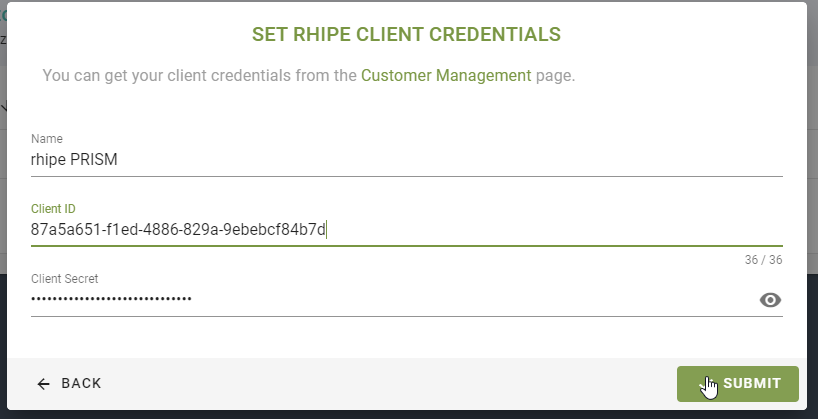Click the blank space above the footer
The height and width of the screenshot is (419, 818).
click(400, 338)
